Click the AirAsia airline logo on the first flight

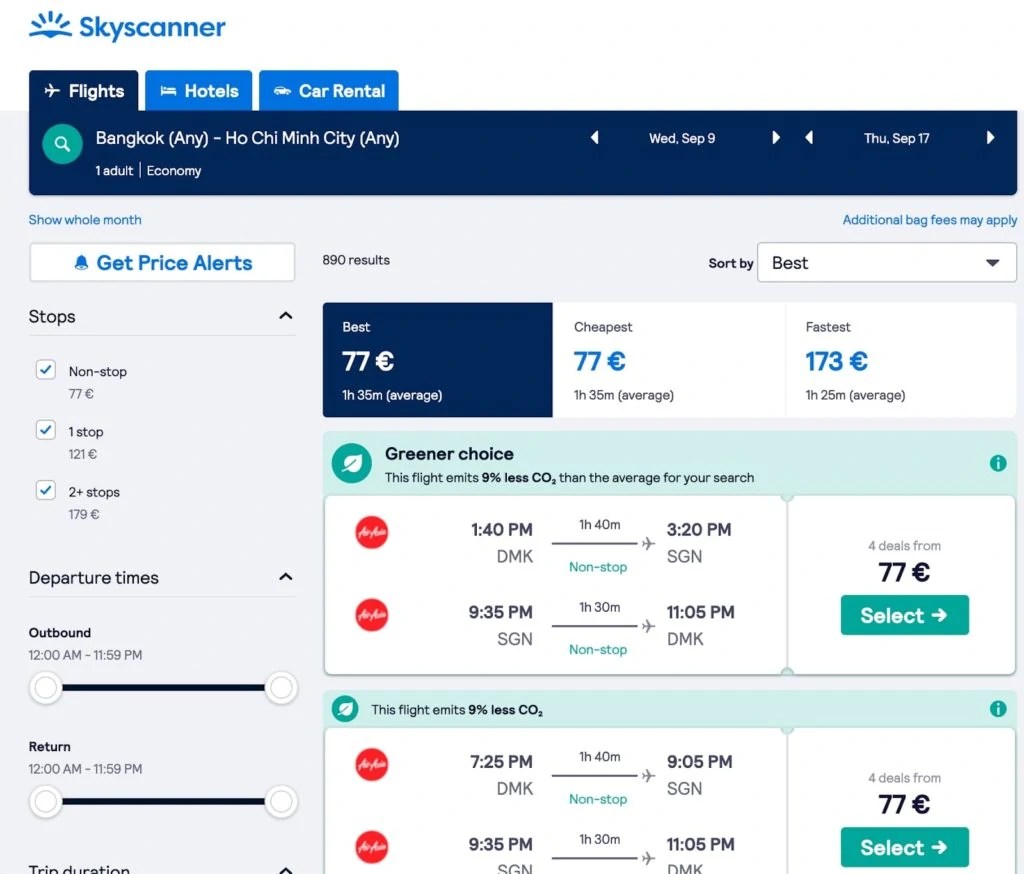(x=371, y=533)
